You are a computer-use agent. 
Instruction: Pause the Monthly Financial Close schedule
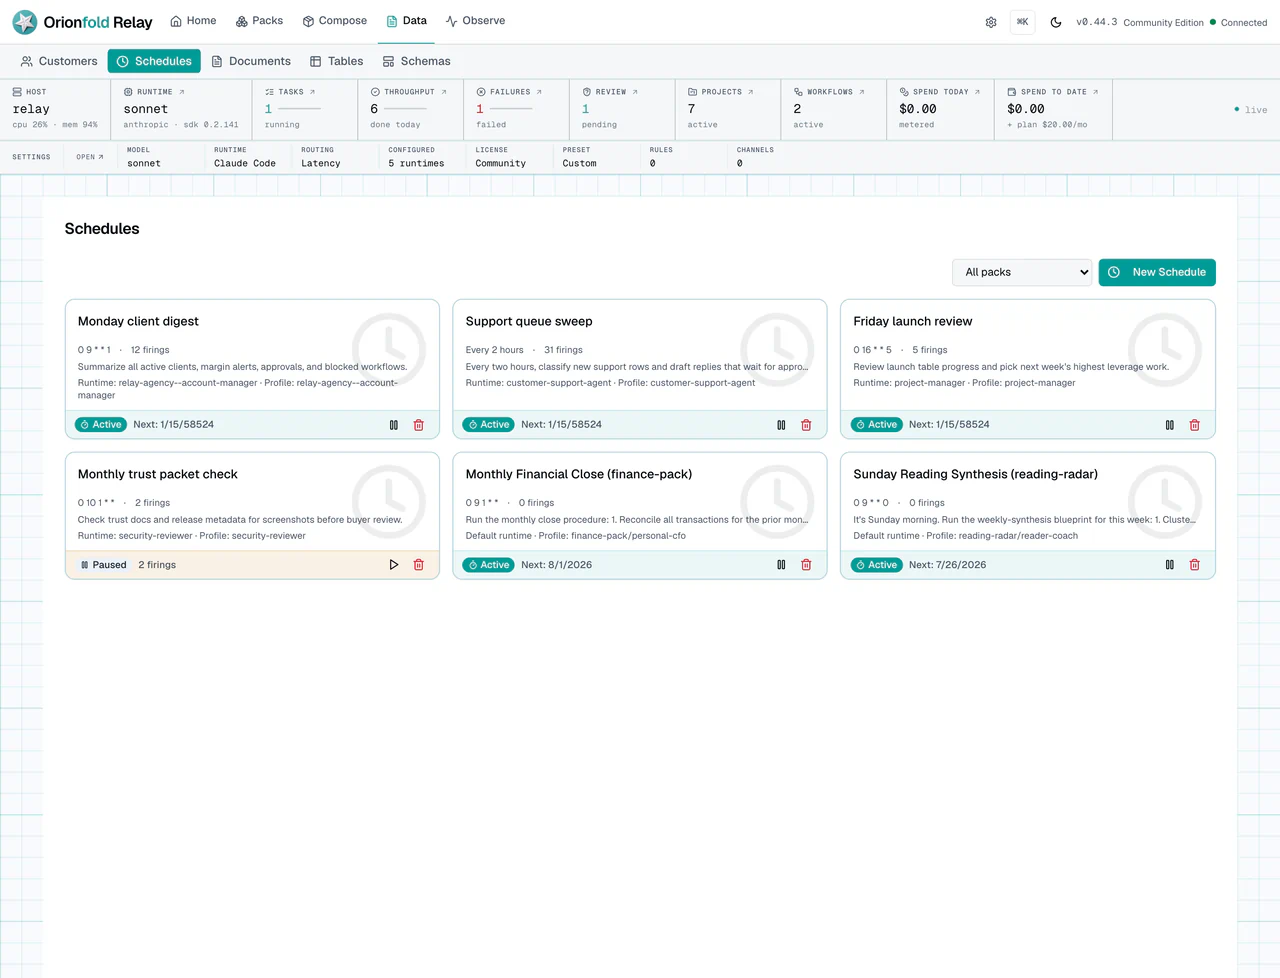tap(781, 565)
